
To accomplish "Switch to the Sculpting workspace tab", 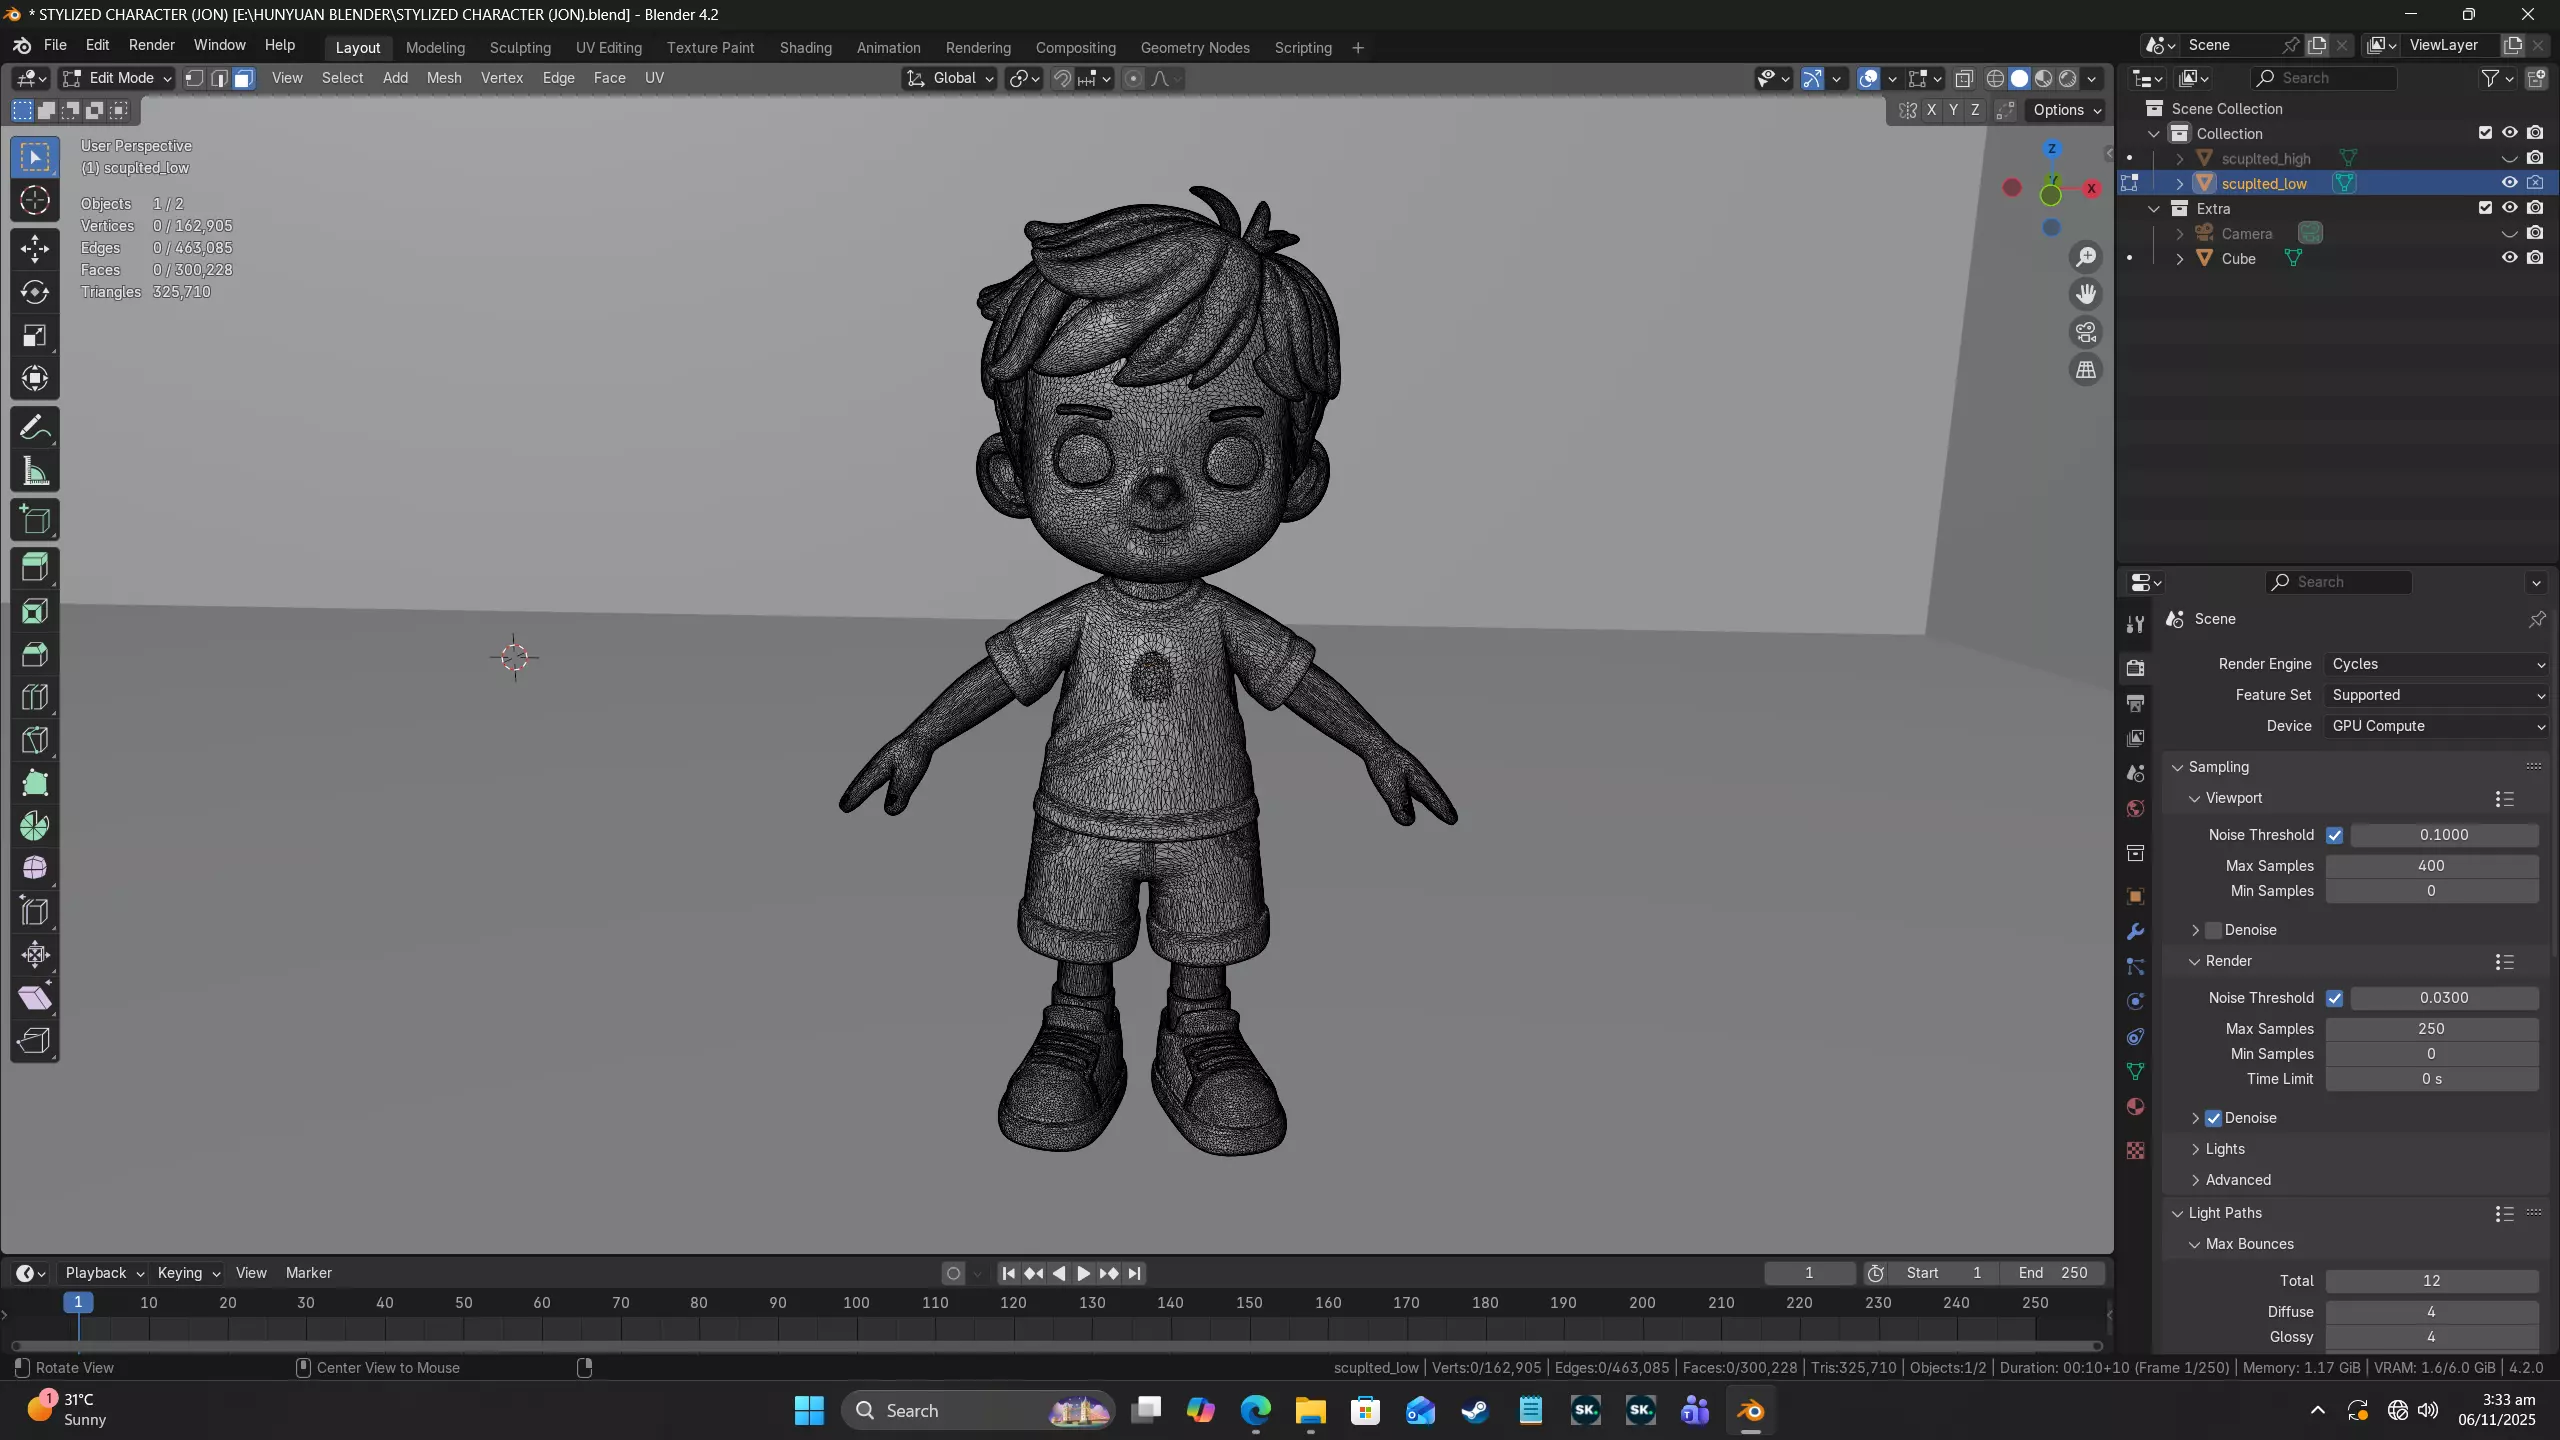I will pyautogui.click(x=520, y=47).
